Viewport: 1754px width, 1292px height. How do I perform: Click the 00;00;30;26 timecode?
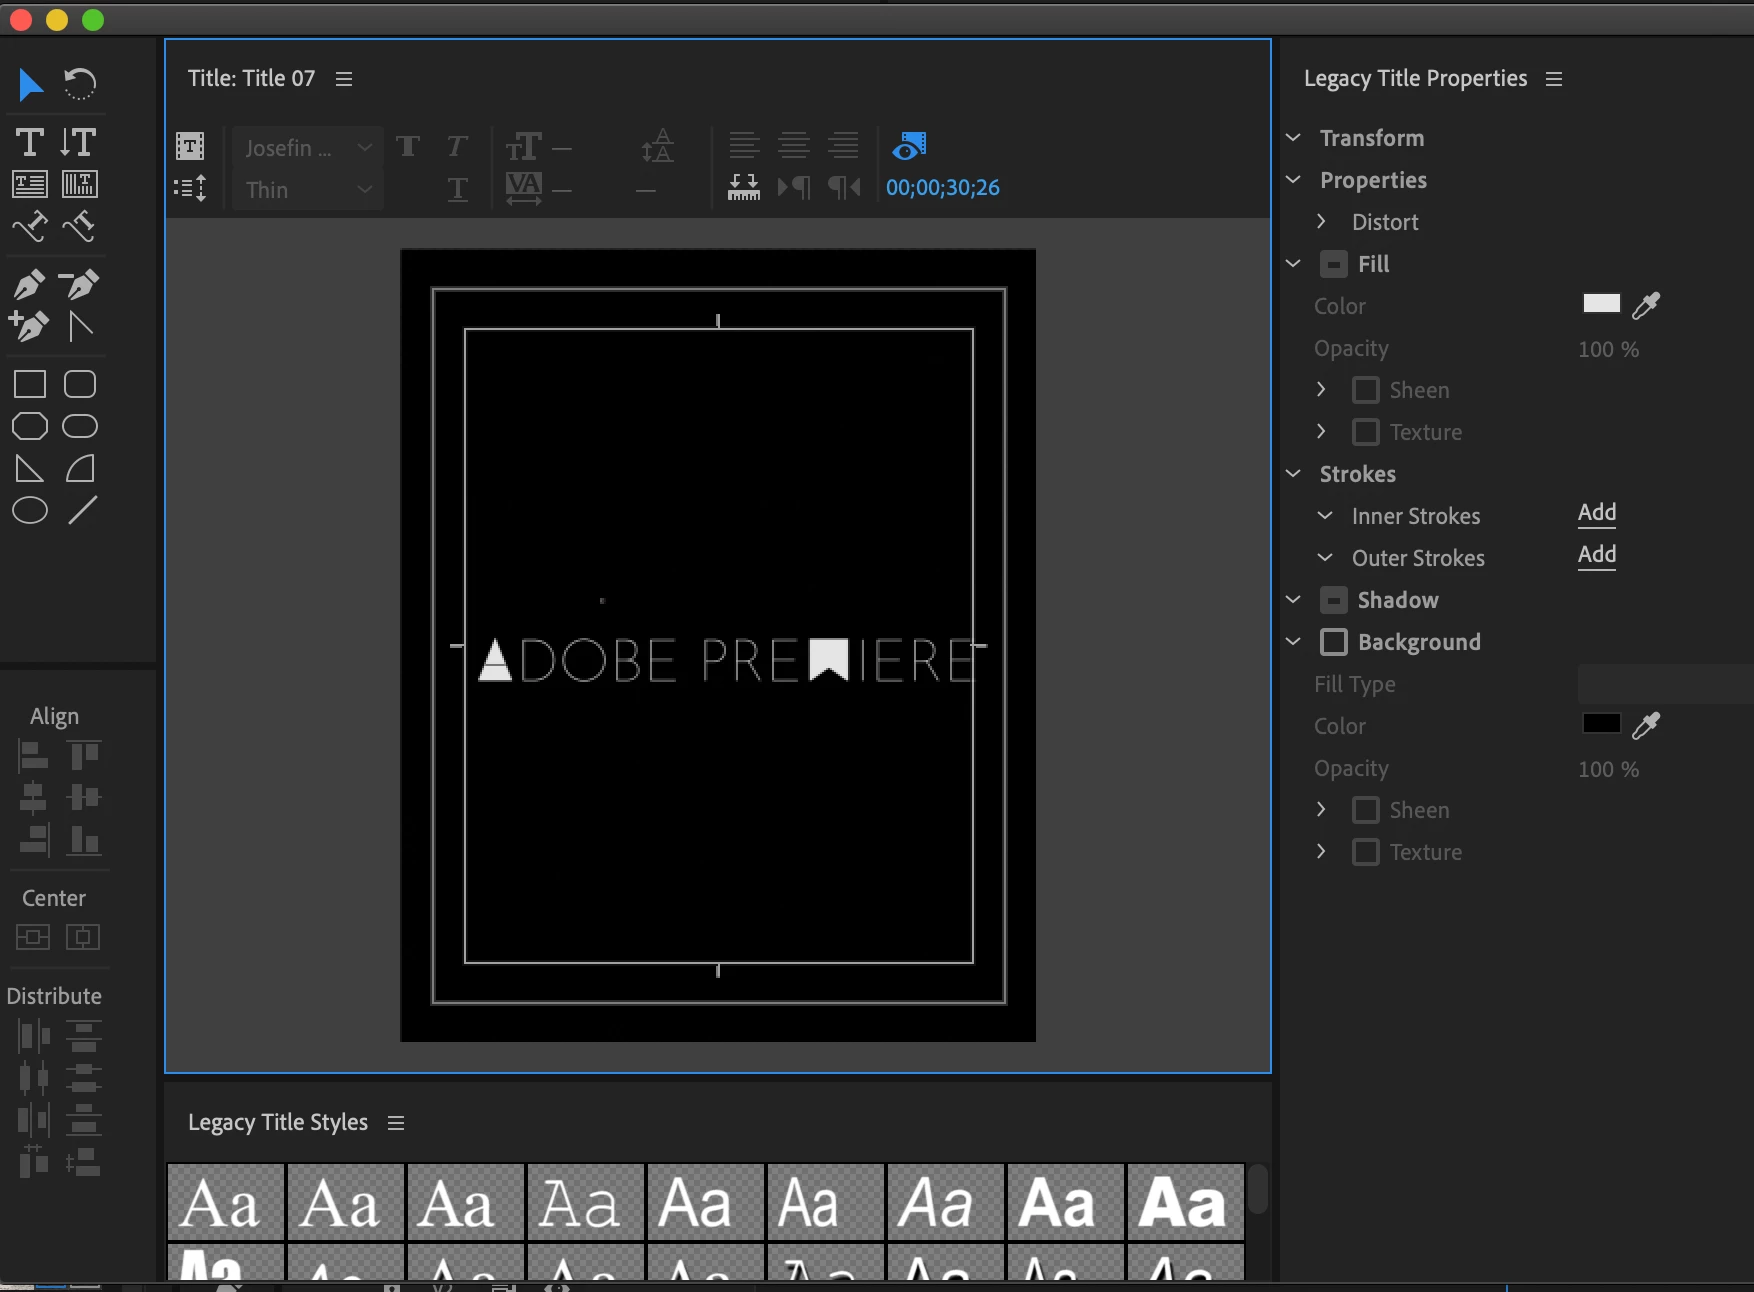tap(943, 188)
